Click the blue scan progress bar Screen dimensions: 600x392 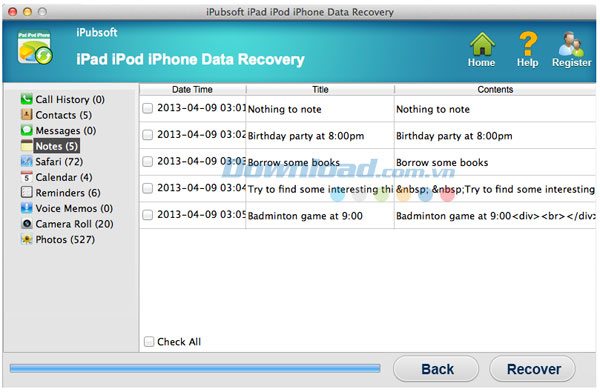(x=195, y=369)
